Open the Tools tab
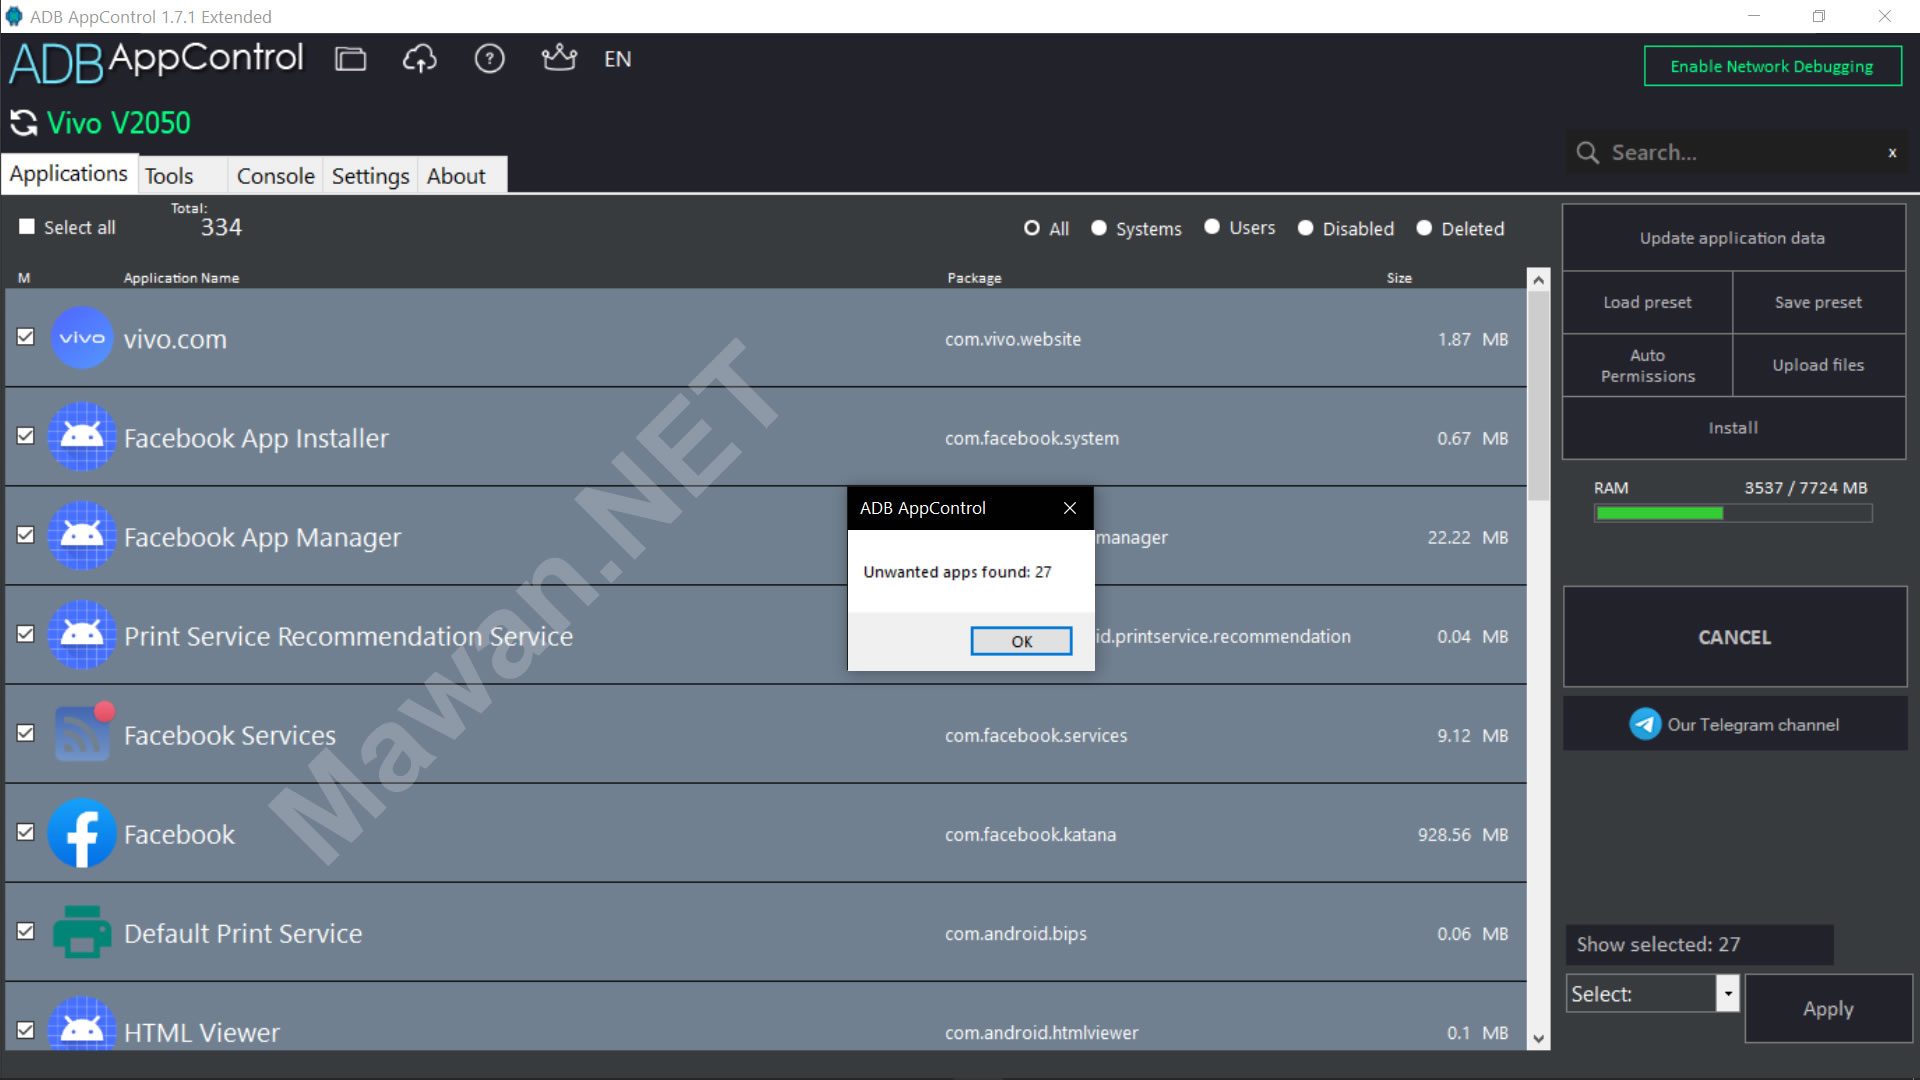Image resolution: width=1920 pixels, height=1080 pixels. point(182,176)
